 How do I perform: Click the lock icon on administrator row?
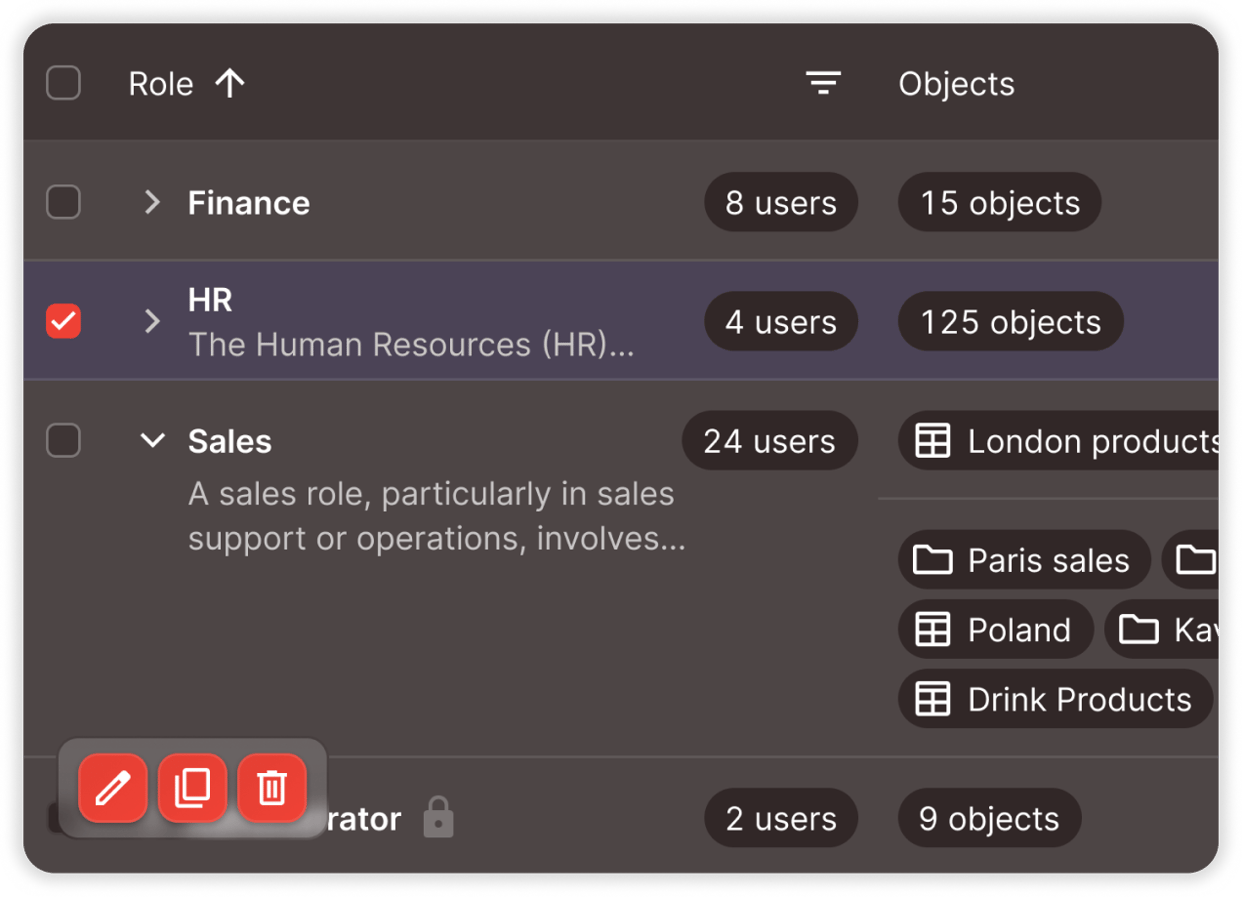point(438,818)
